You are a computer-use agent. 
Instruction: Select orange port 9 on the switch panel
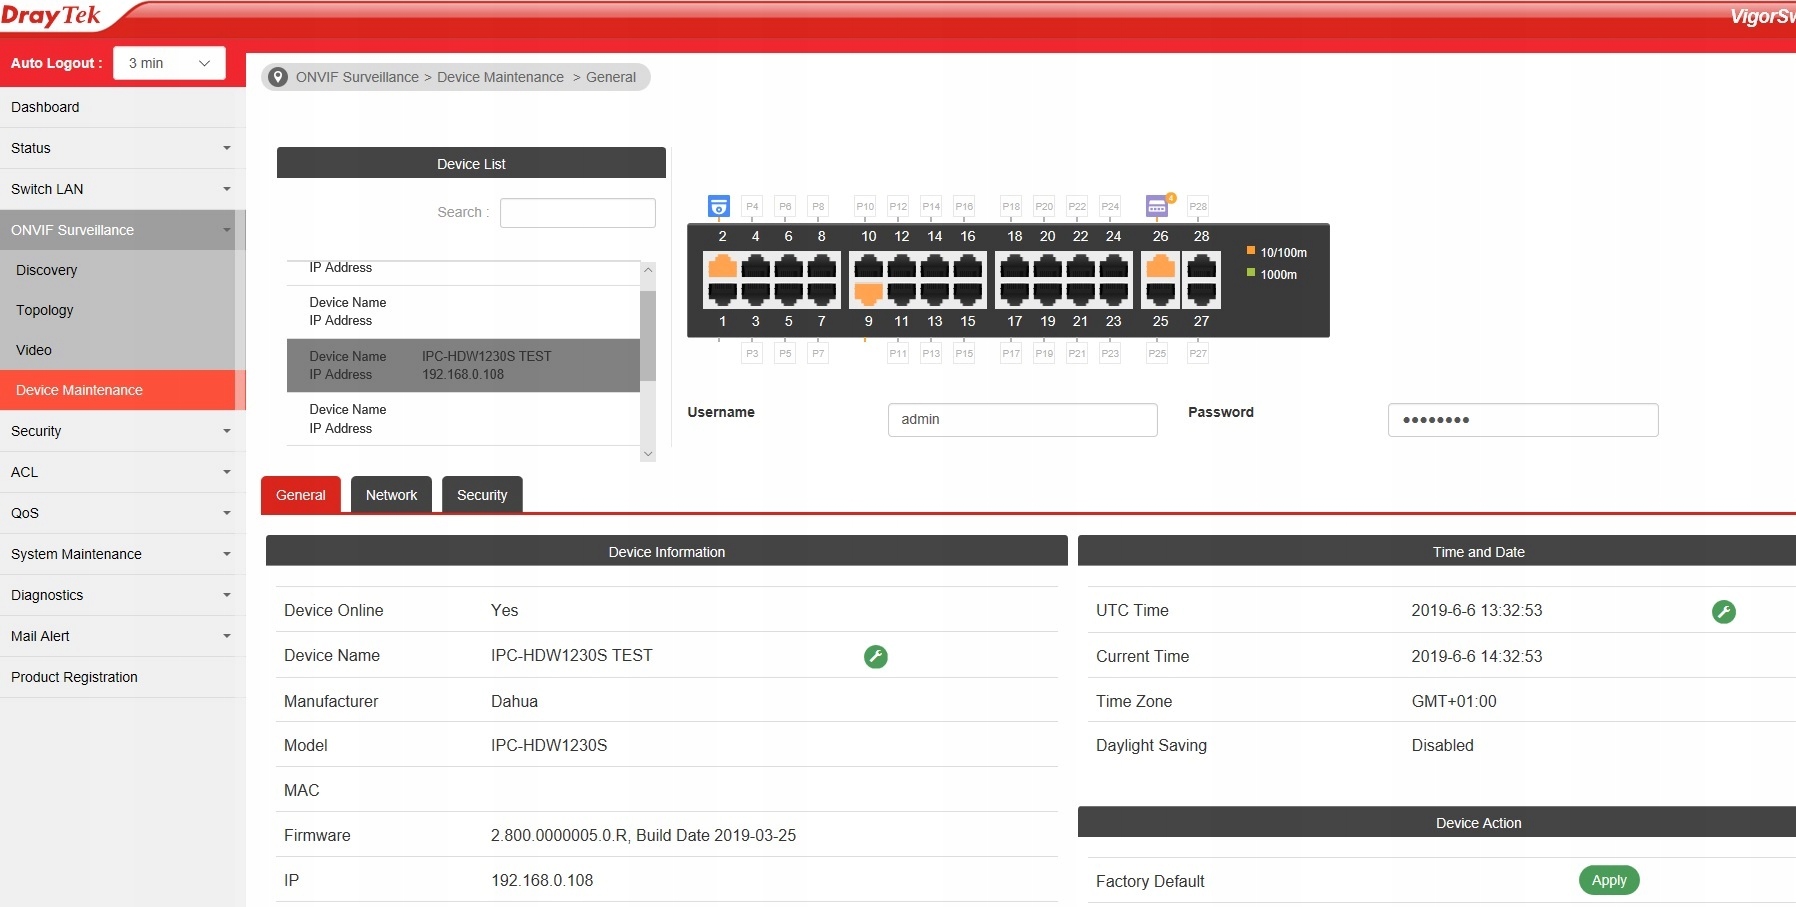(x=868, y=293)
